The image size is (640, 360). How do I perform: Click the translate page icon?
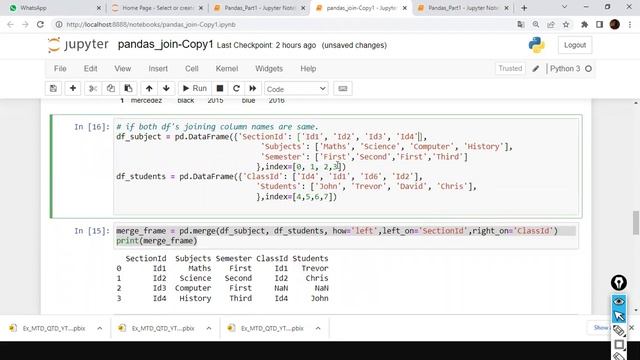(x=520, y=24)
